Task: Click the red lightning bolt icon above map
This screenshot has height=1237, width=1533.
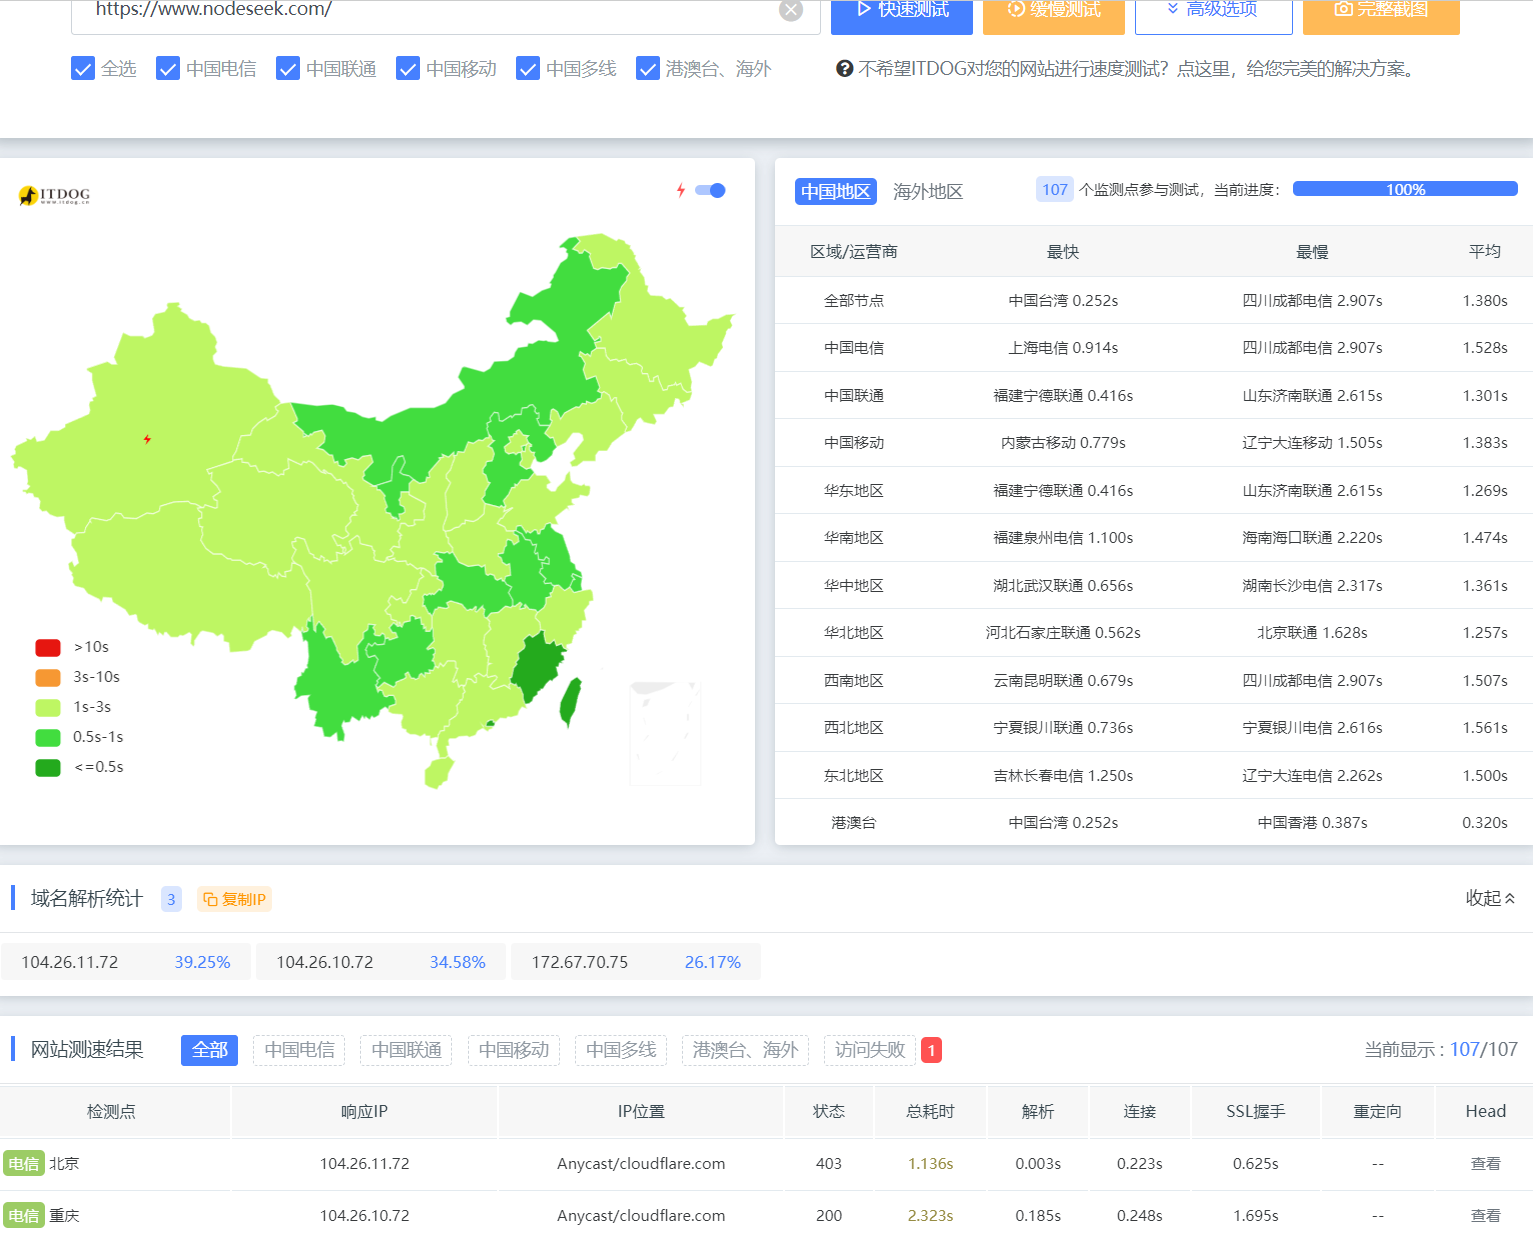Action: (681, 190)
